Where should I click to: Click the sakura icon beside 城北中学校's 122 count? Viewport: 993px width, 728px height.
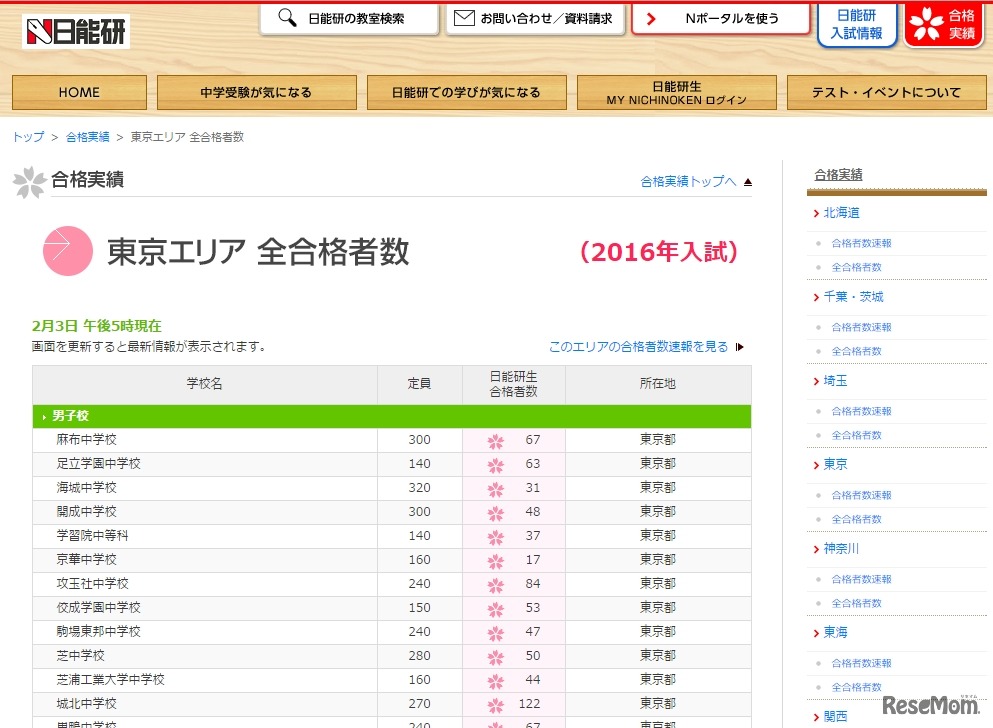496,703
